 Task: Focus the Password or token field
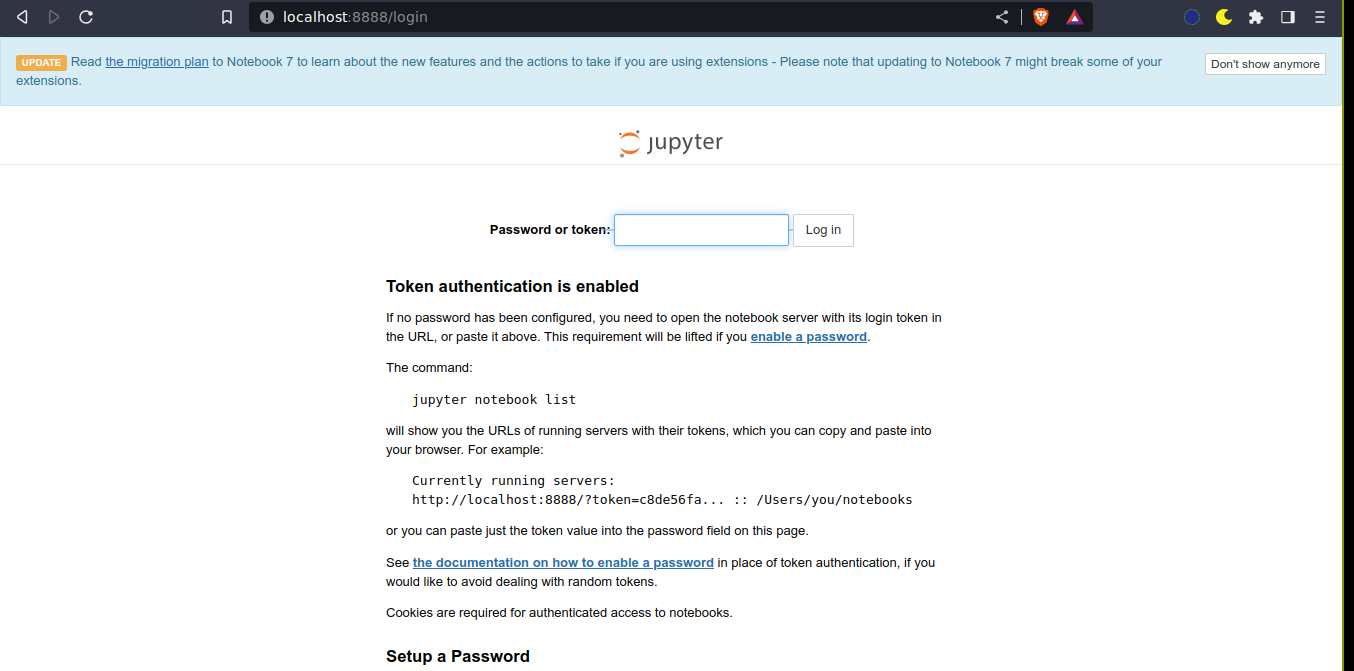pyautogui.click(x=701, y=230)
